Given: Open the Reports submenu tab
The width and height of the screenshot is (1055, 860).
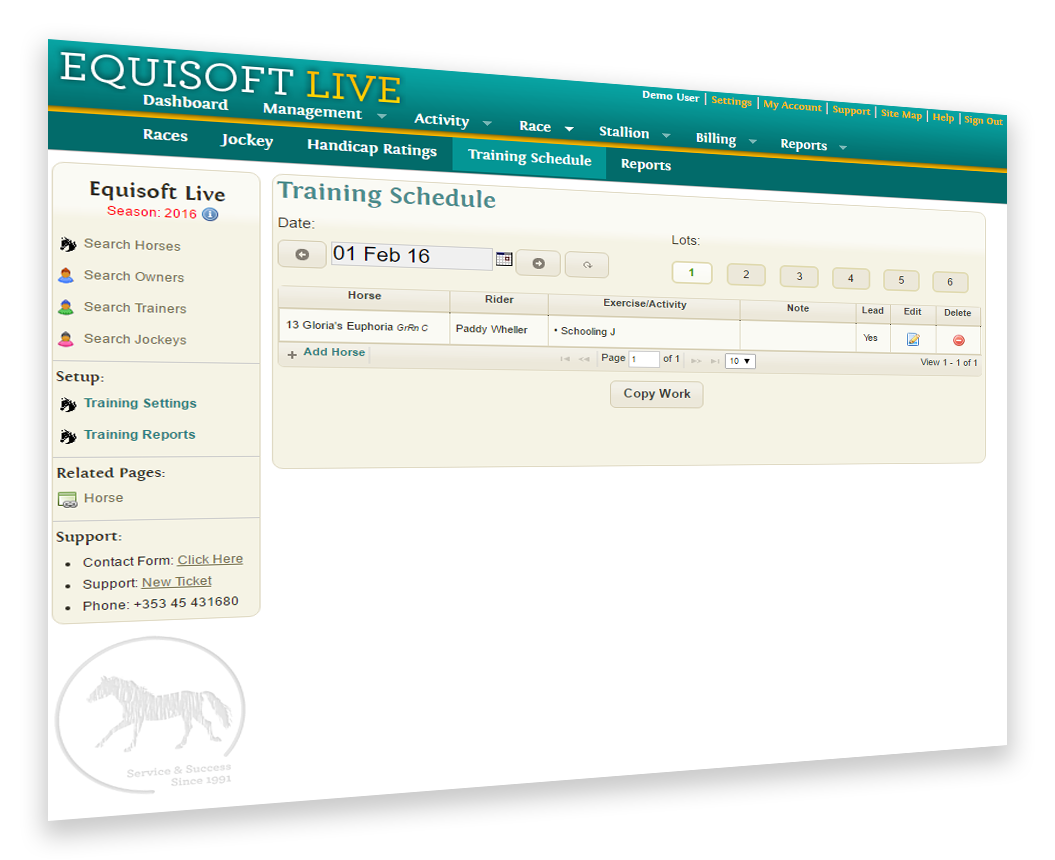Looking at the screenshot, I should [x=646, y=165].
